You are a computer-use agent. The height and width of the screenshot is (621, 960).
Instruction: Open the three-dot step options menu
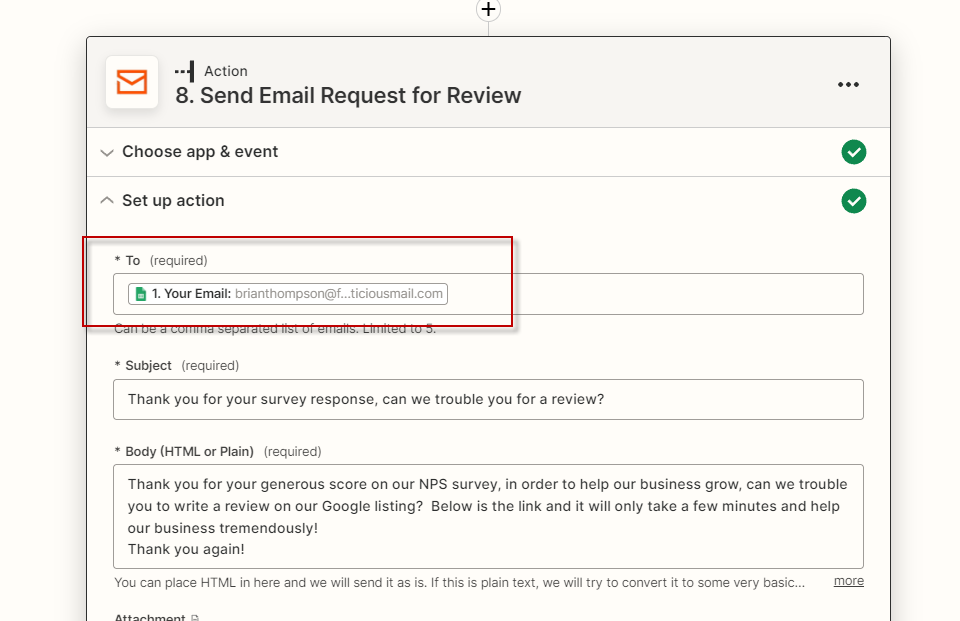tap(848, 84)
